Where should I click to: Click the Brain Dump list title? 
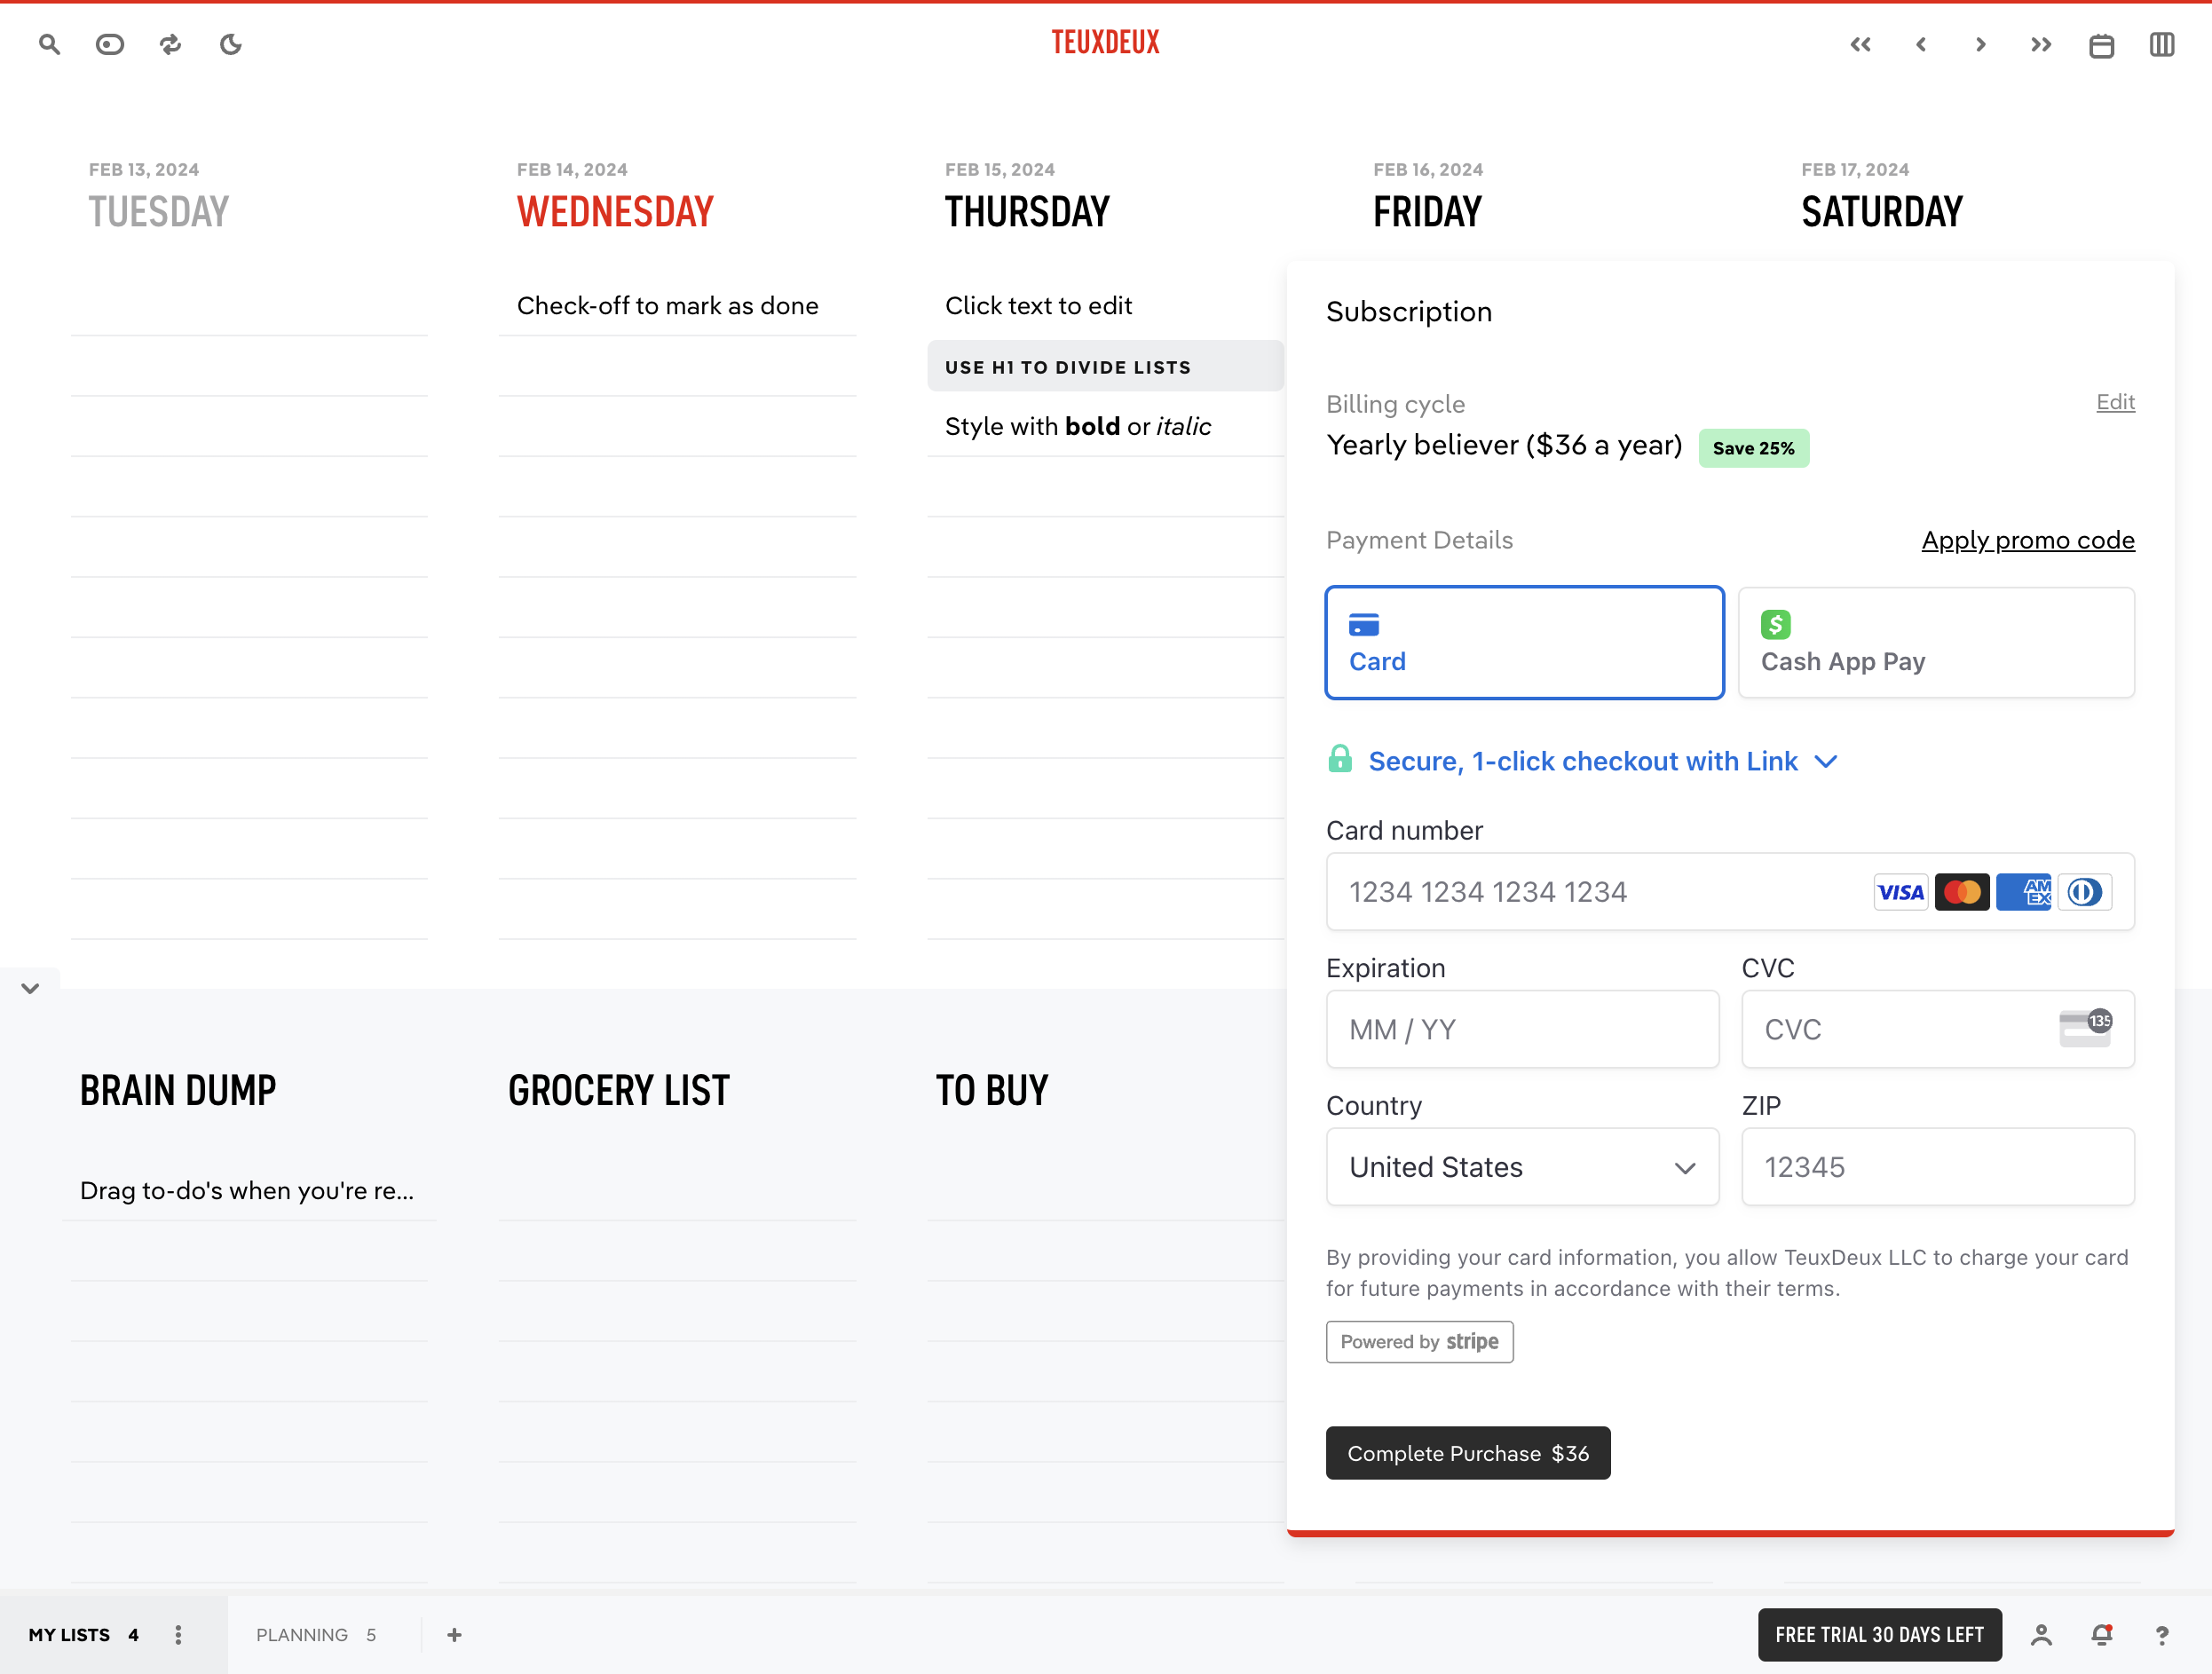point(178,1091)
